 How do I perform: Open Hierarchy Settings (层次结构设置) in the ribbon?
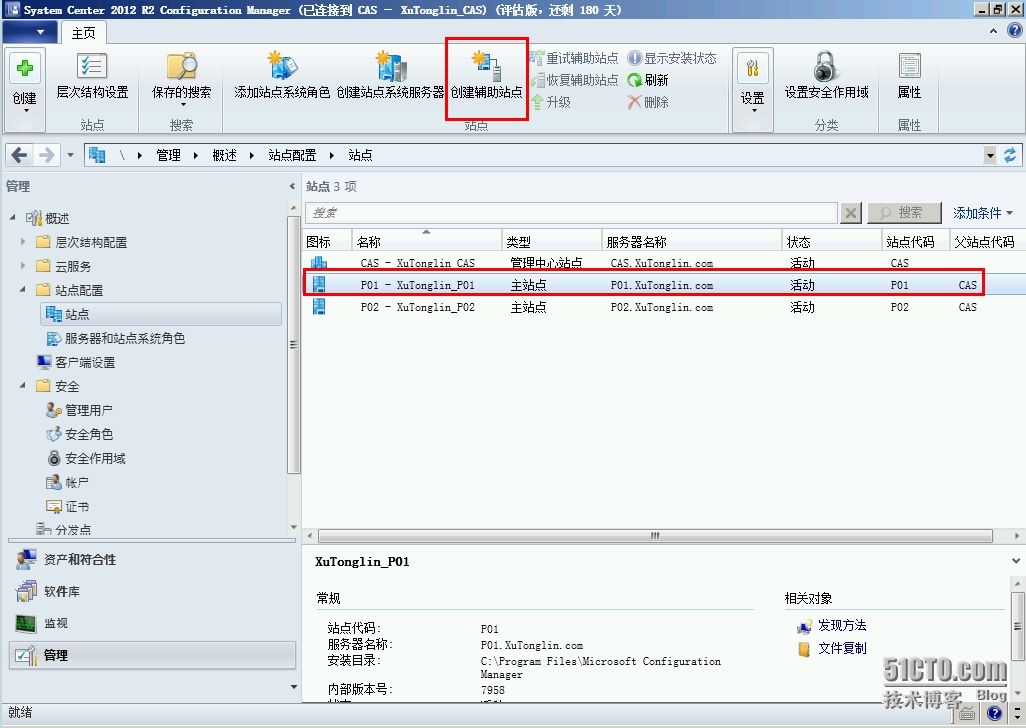pyautogui.click(x=92, y=77)
